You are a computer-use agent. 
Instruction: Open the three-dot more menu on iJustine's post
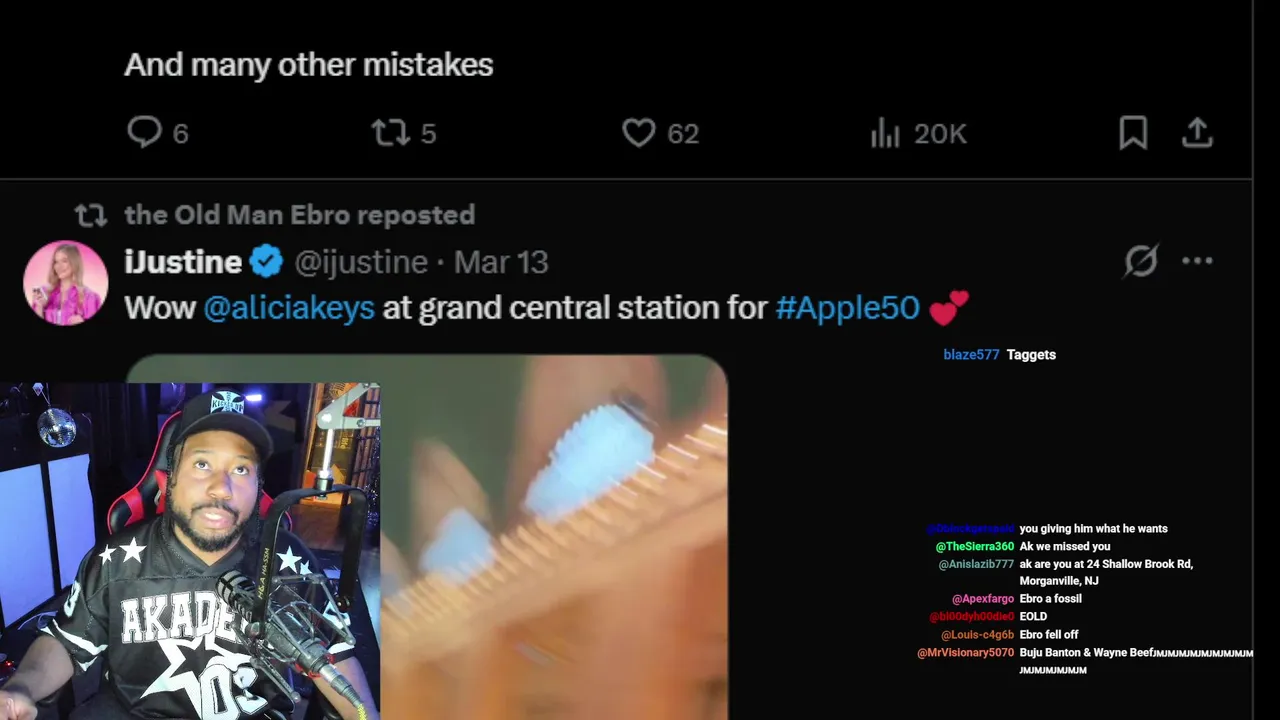click(1197, 261)
